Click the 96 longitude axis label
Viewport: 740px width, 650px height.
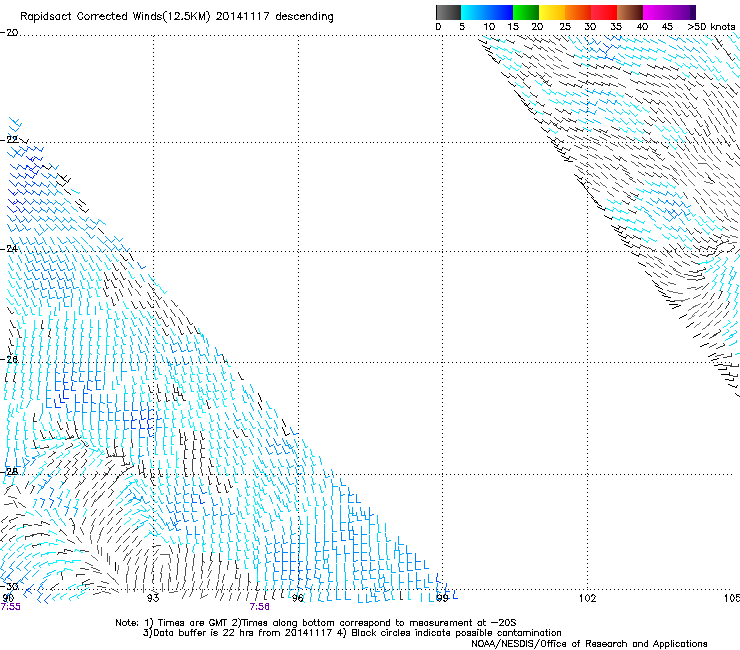click(x=298, y=599)
